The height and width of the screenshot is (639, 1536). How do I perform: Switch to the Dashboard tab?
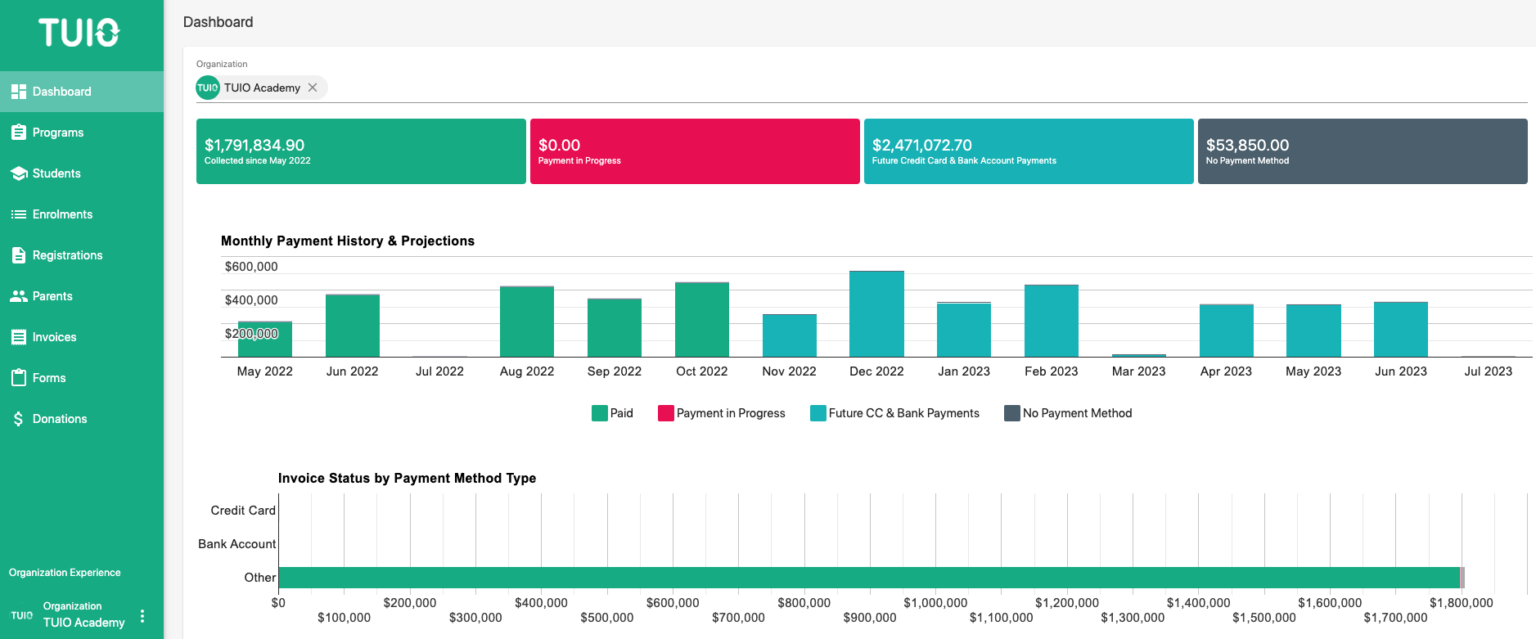click(60, 90)
